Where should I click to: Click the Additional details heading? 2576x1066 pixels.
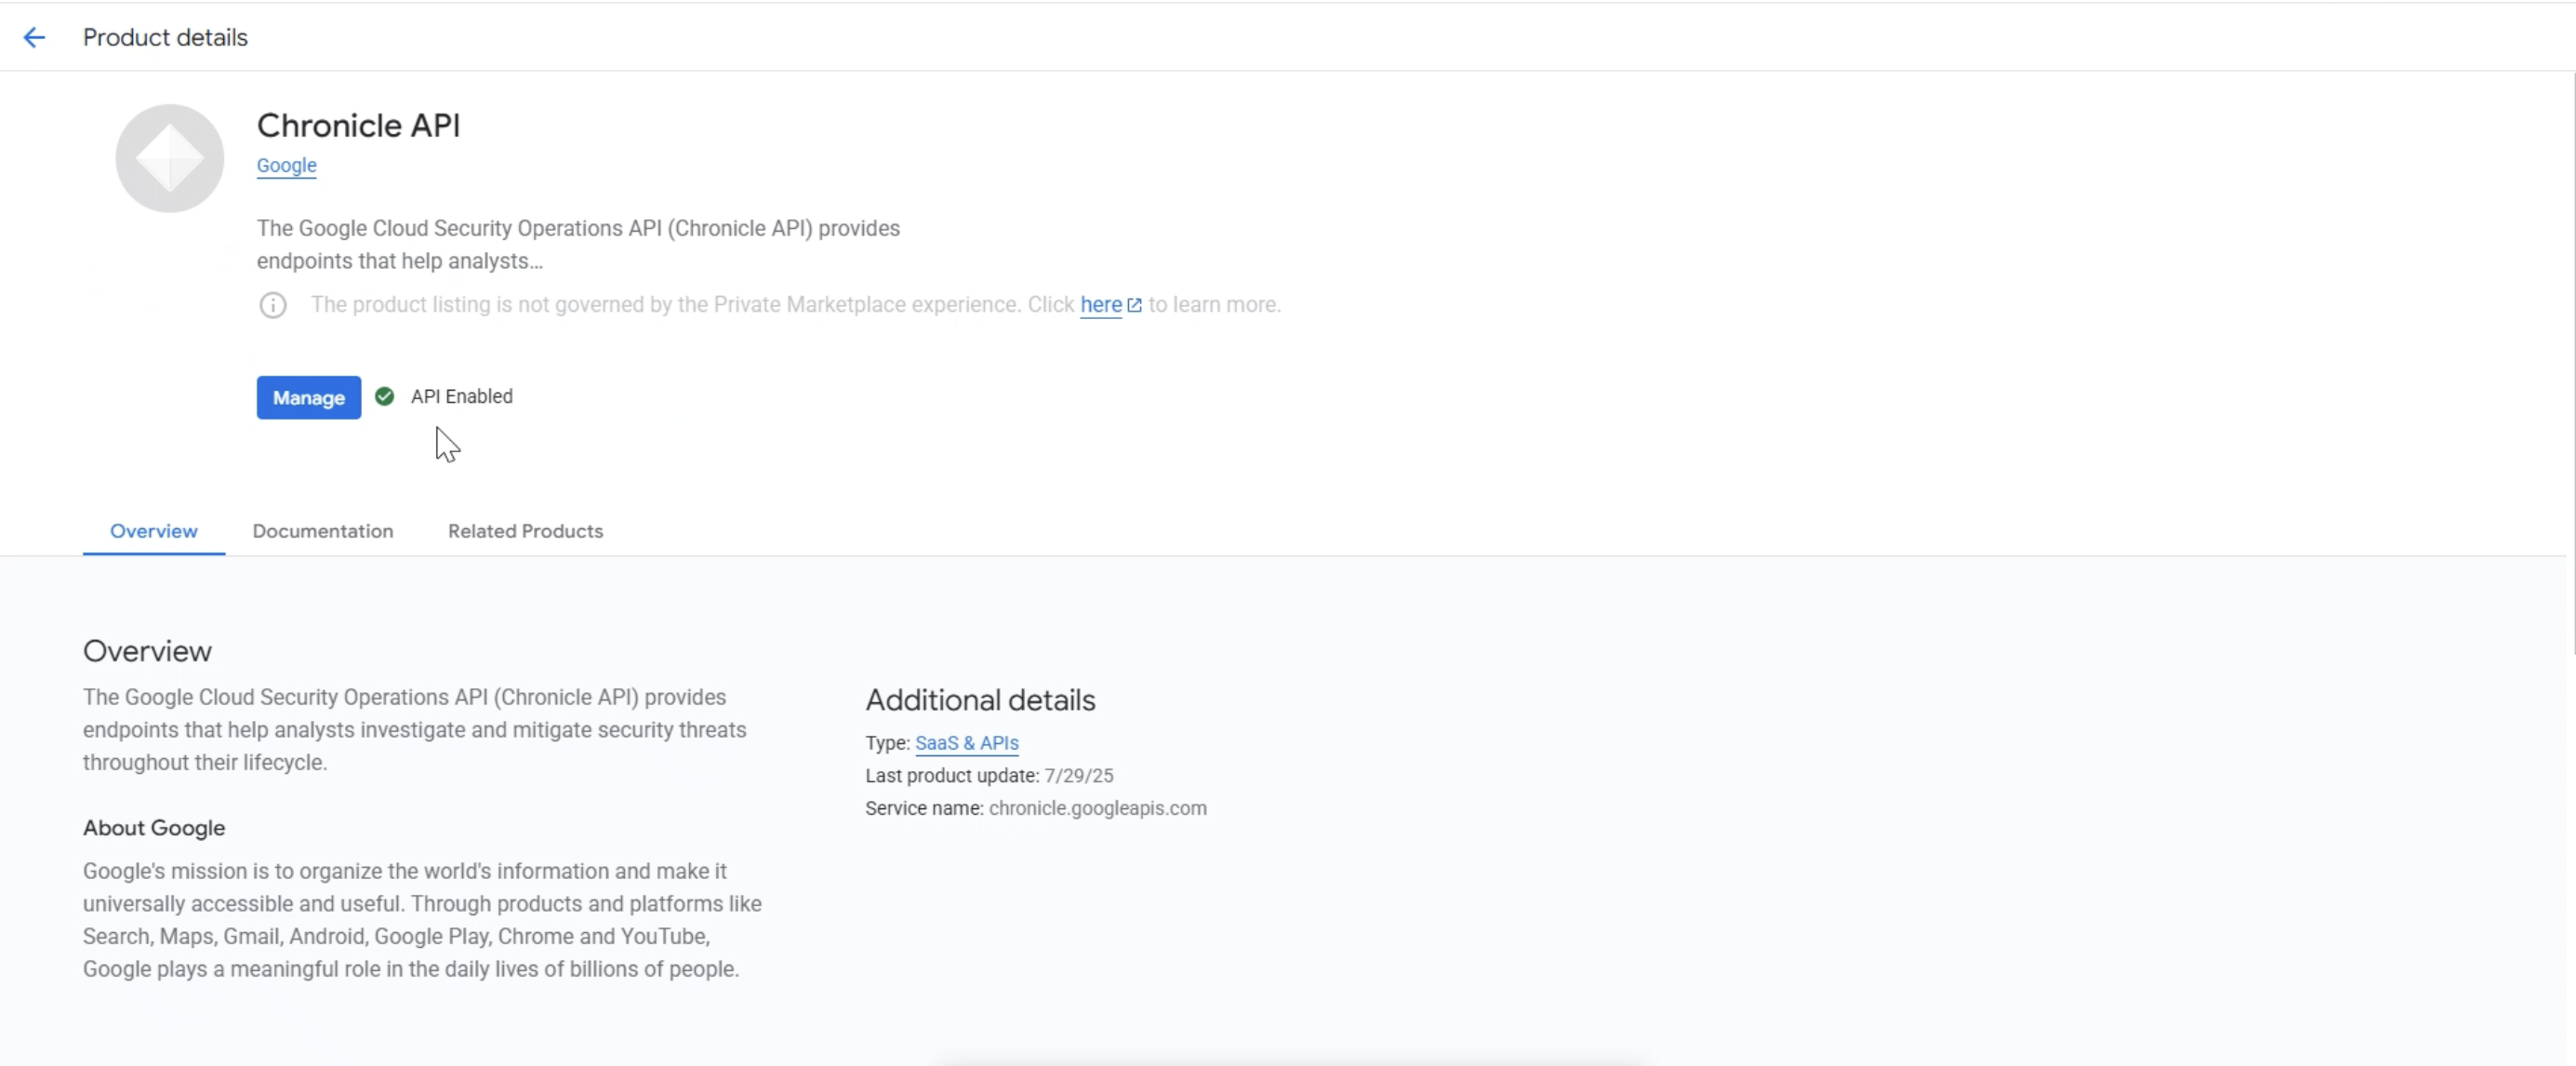pos(980,700)
